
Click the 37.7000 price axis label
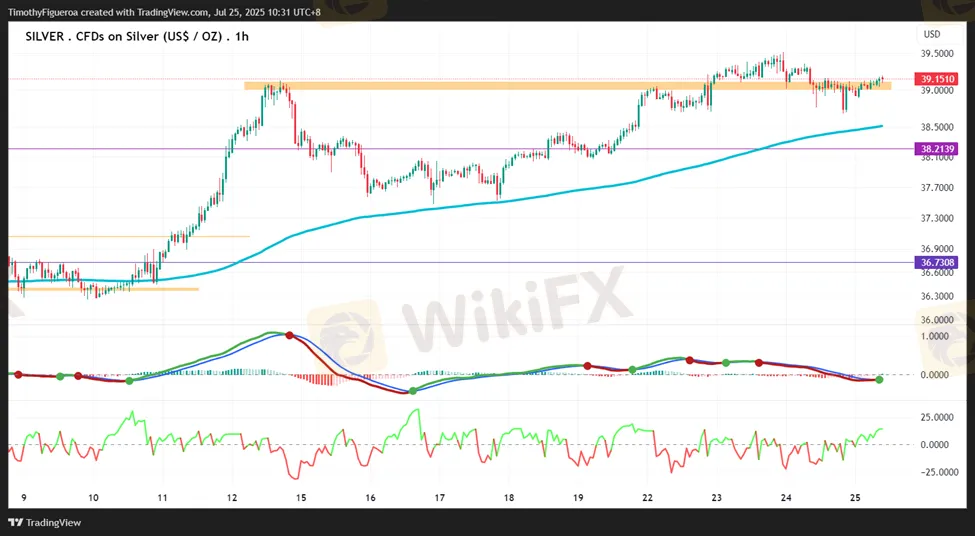point(937,187)
